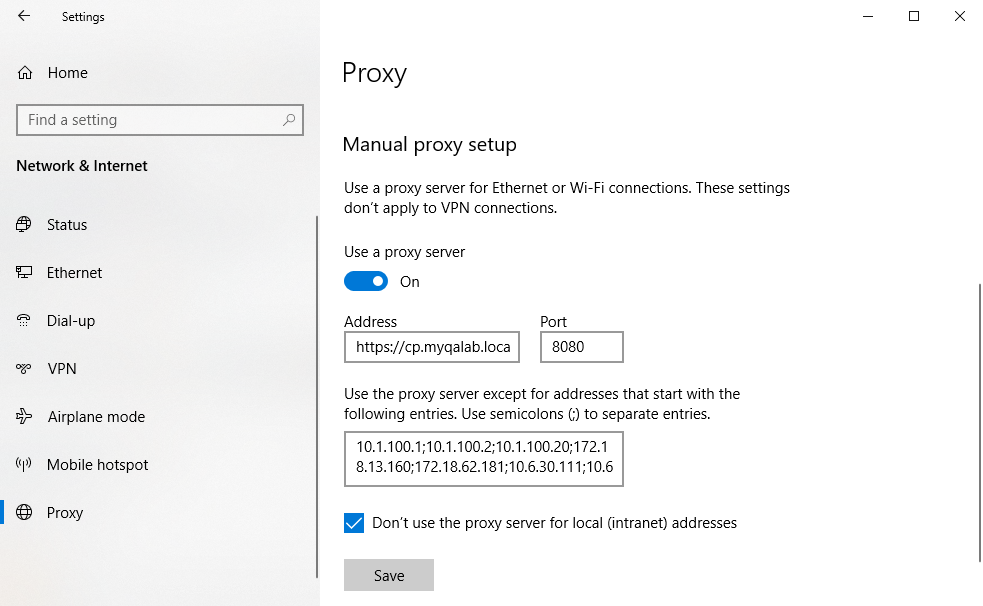
Task: Click the proxy exceptions text box
Action: click(x=483, y=458)
